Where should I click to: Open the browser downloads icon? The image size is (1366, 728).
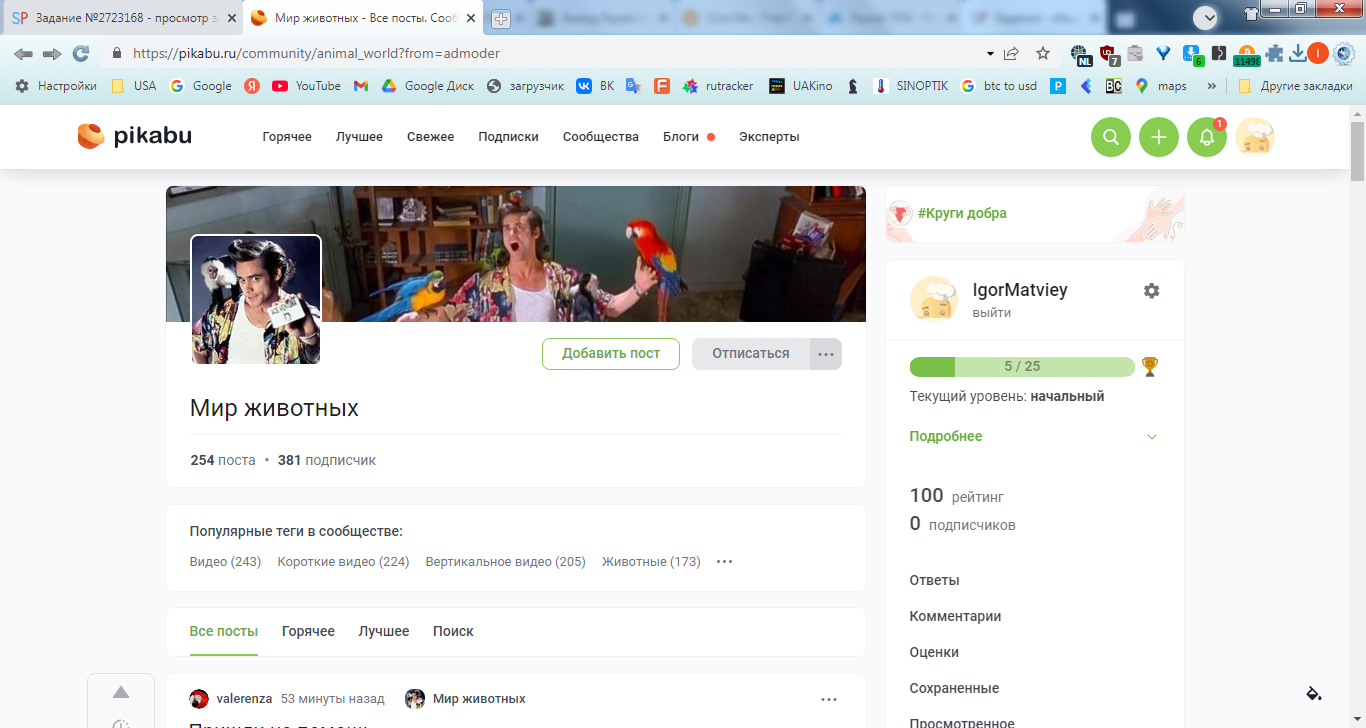[1298, 53]
